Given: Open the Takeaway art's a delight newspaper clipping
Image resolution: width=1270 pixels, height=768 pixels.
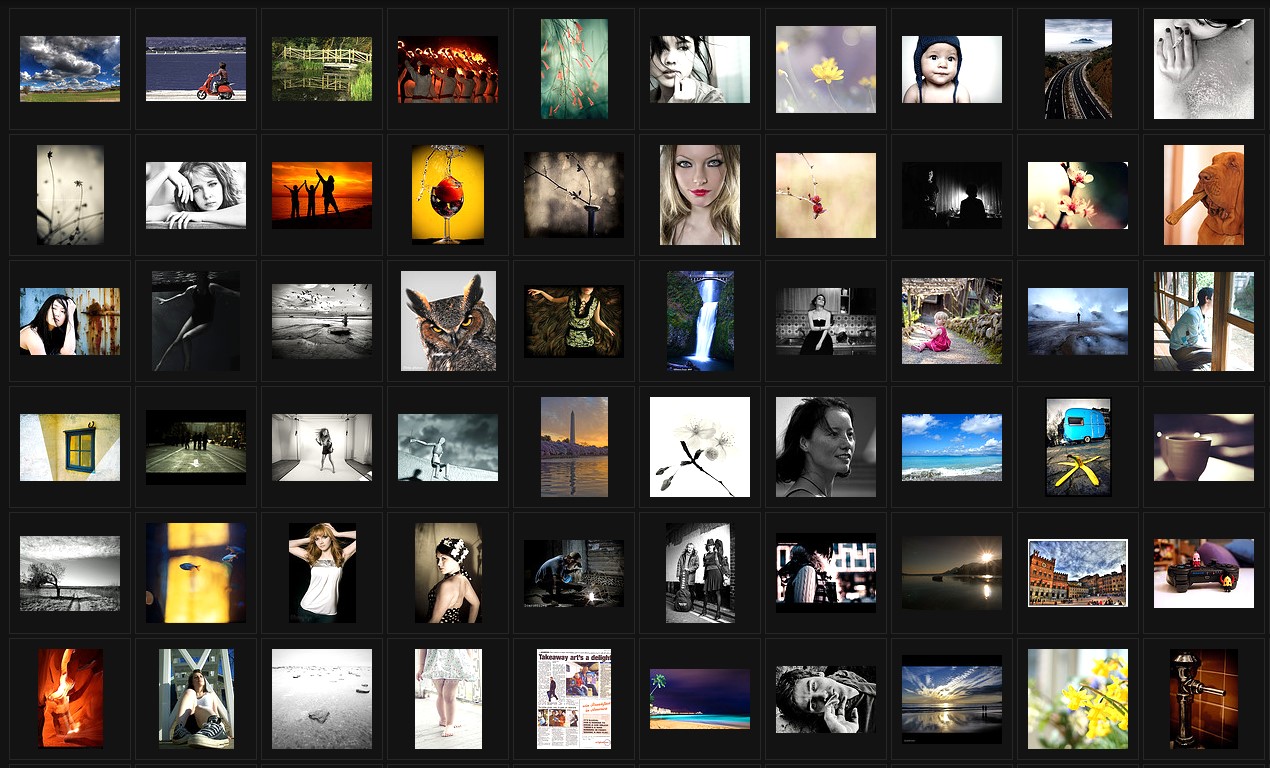Looking at the screenshot, I should pos(574,698).
